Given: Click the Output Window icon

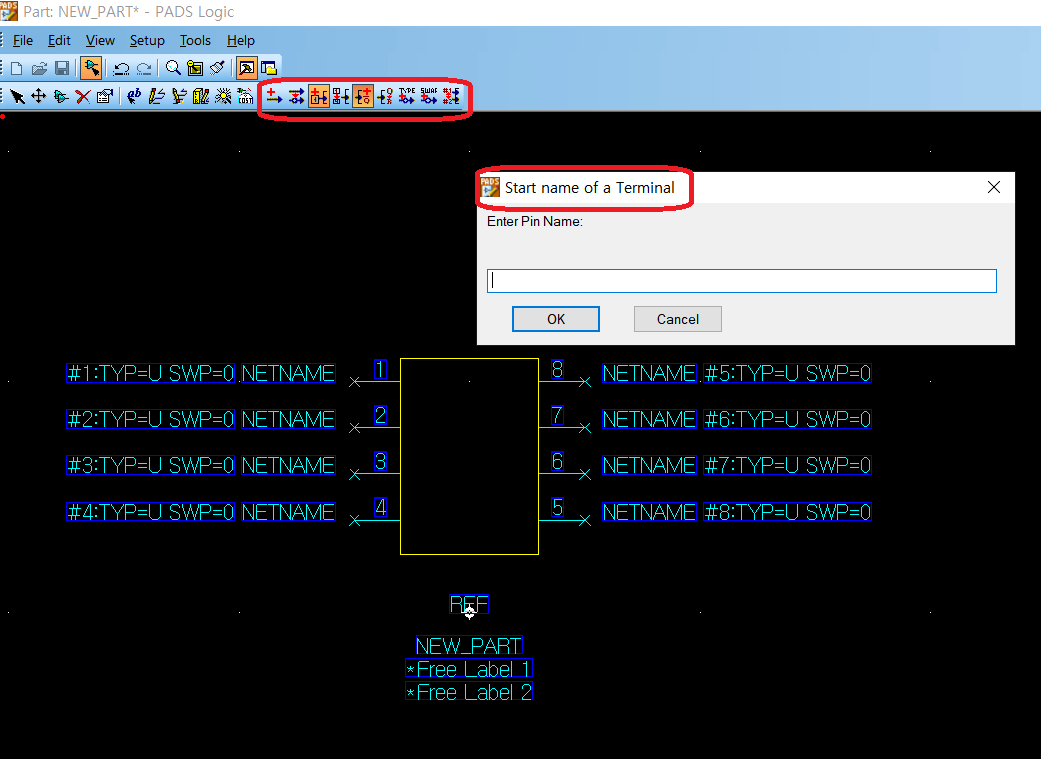Looking at the screenshot, I should [x=269, y=68].
